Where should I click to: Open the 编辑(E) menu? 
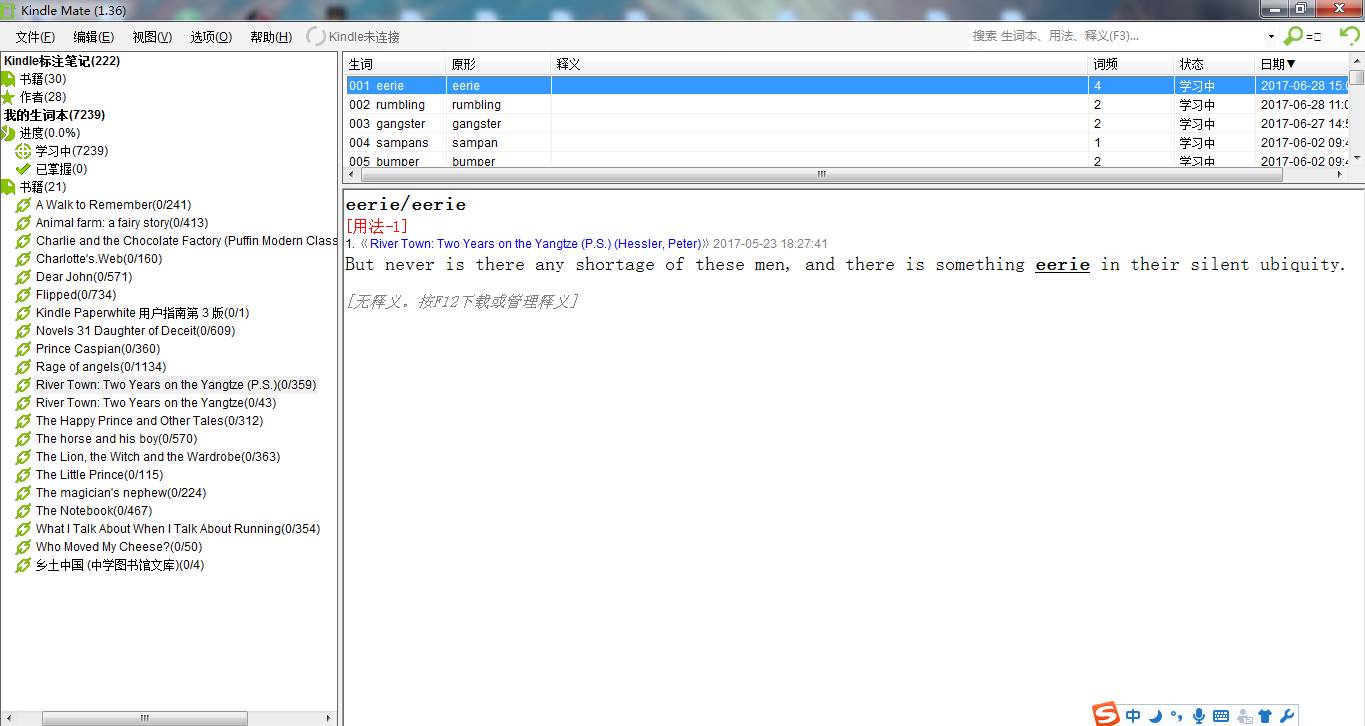[93, 37]
